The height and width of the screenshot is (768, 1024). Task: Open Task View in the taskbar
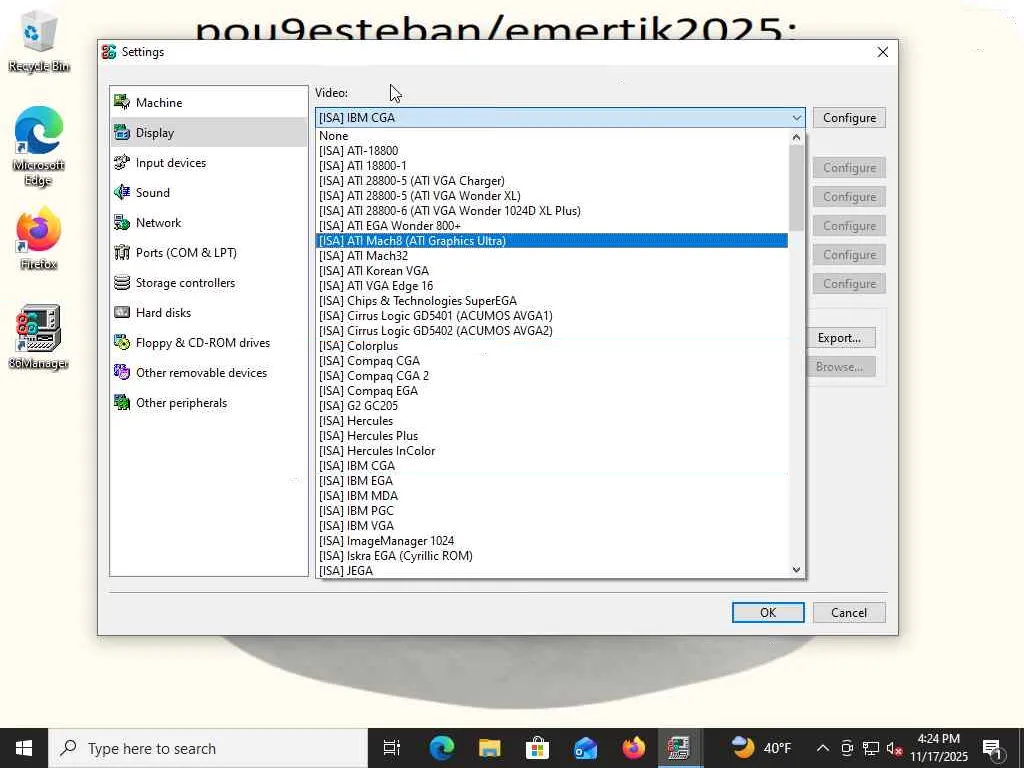(392, 748)
